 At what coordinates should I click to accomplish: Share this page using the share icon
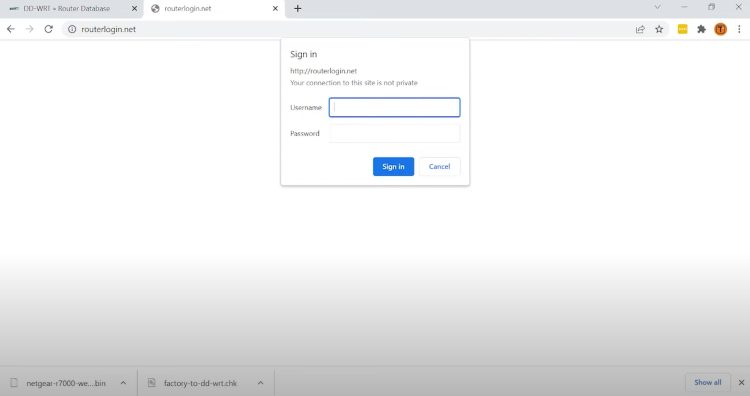640,29
